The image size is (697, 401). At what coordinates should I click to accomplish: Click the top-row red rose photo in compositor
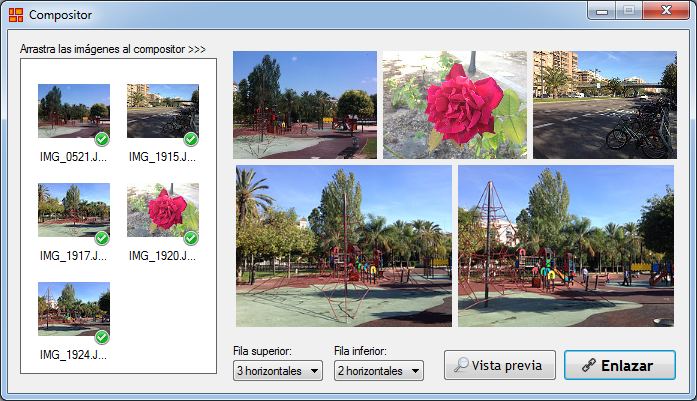tap(455, 105)
